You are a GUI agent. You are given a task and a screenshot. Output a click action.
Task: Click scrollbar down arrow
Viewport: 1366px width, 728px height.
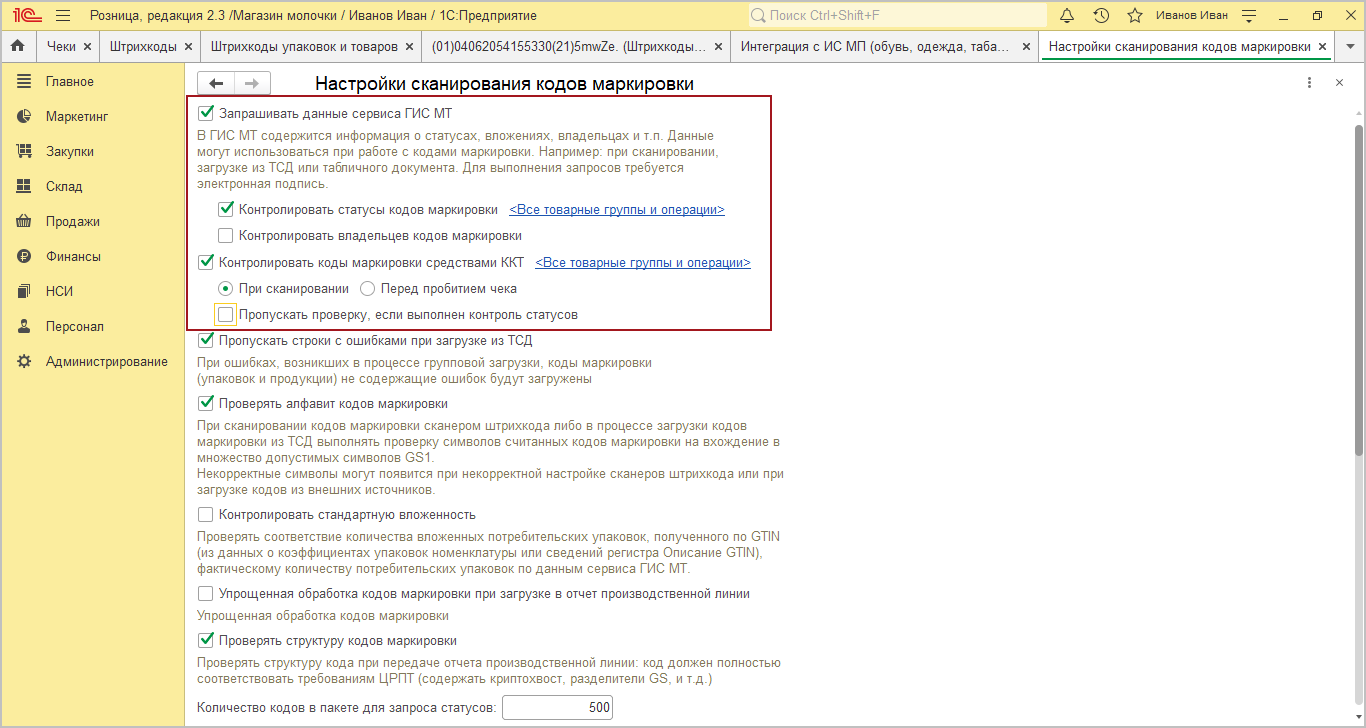pyautogui.click(x=1359, y=719)
